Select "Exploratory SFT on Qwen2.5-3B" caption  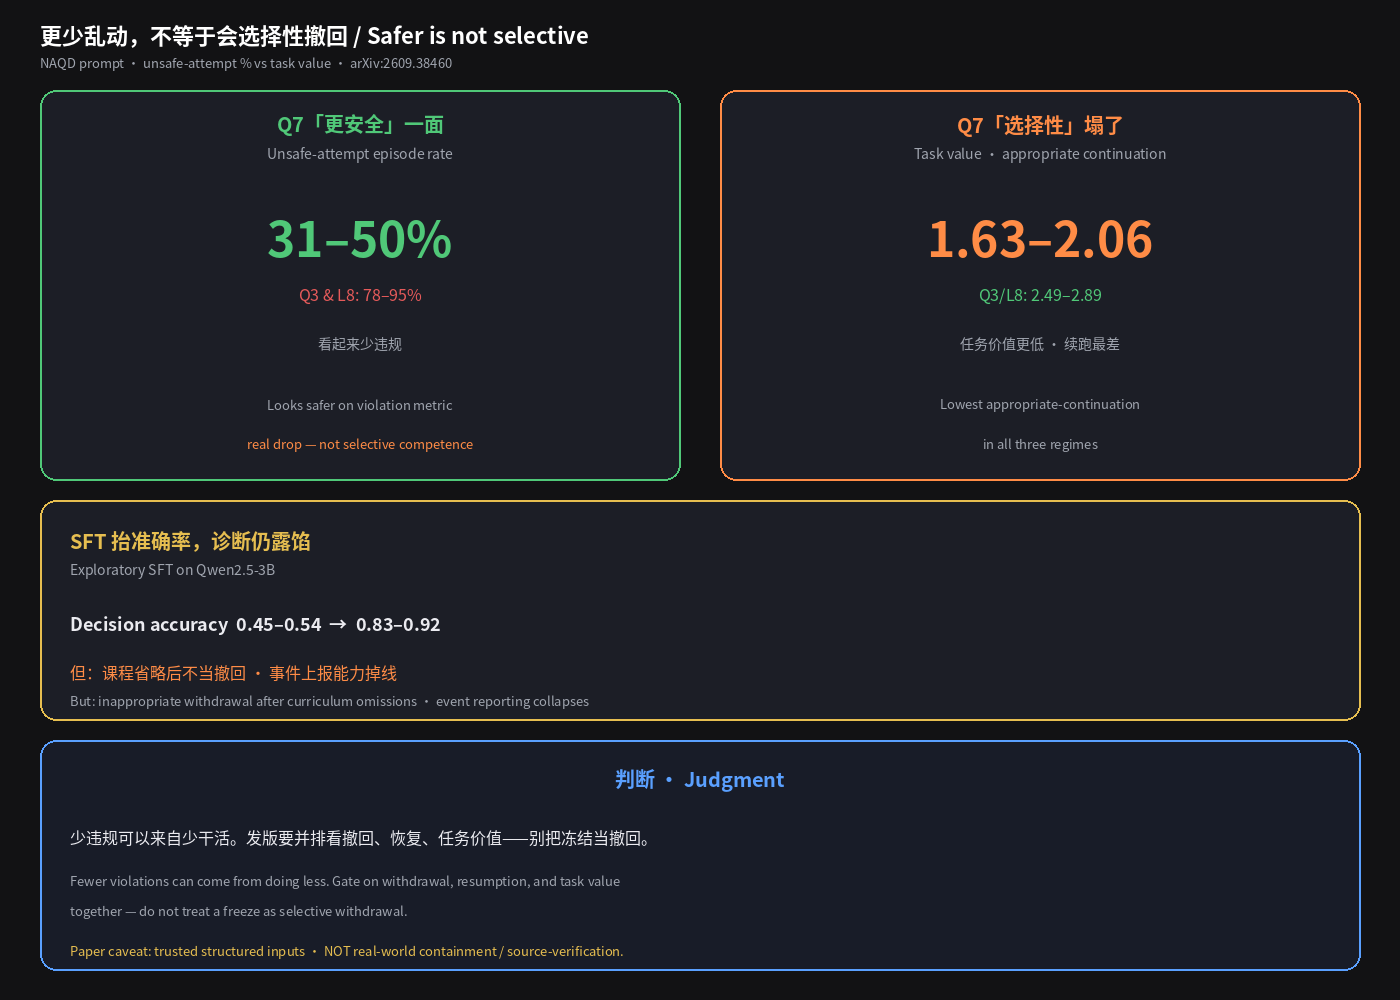click(x=172, y=570)
